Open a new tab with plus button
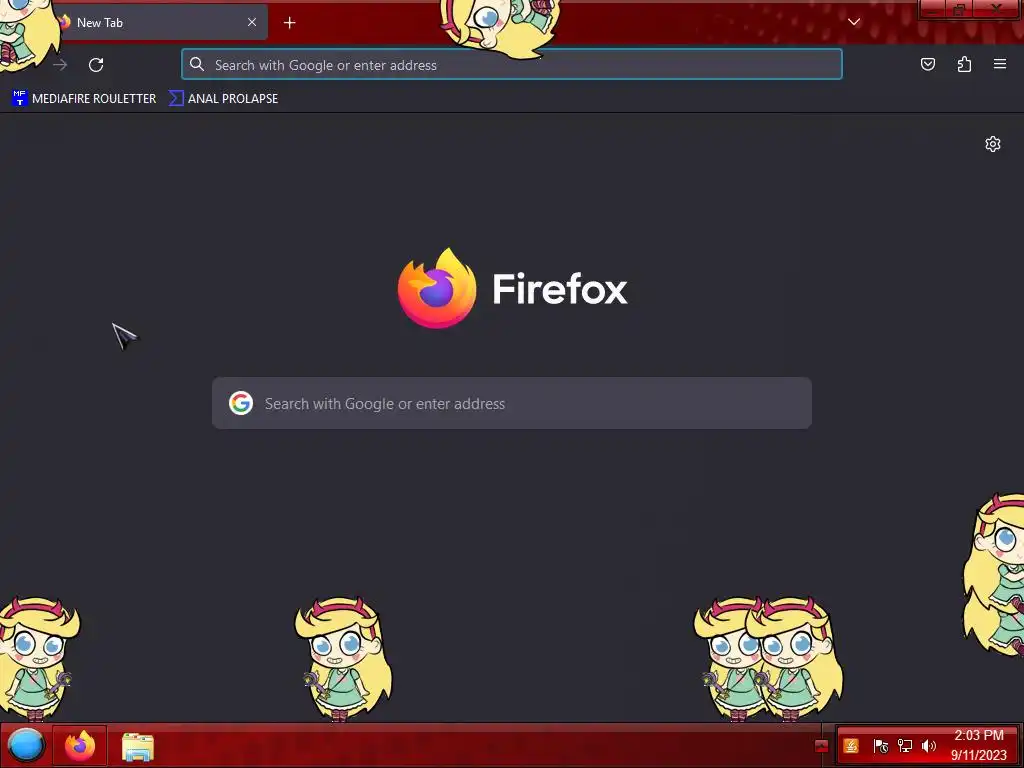1024x768 pixels. click(x=289, y=23)
